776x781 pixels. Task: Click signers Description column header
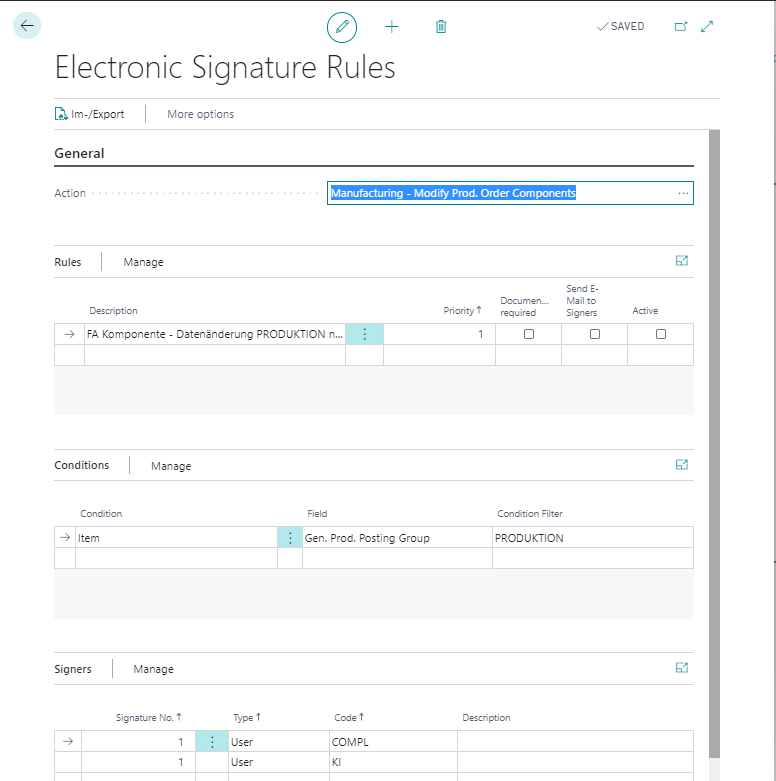click(486, 718)
